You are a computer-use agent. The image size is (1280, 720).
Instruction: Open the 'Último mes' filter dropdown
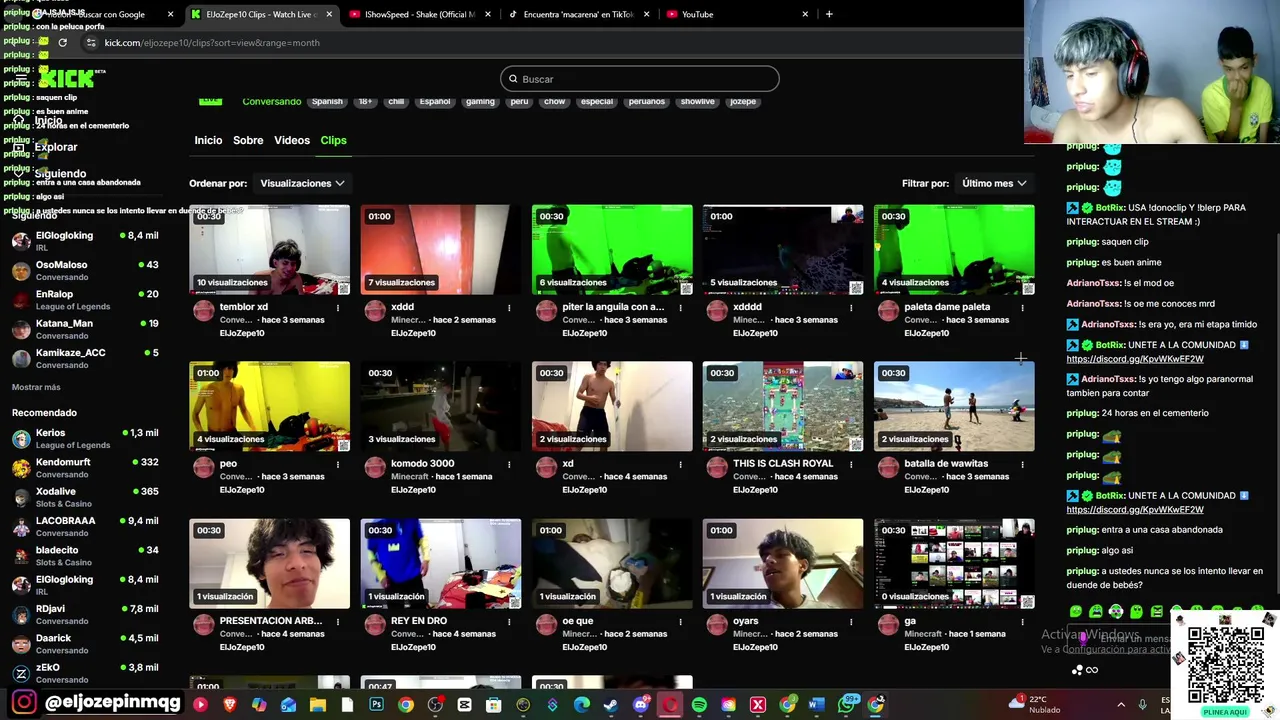click(994, 183)
